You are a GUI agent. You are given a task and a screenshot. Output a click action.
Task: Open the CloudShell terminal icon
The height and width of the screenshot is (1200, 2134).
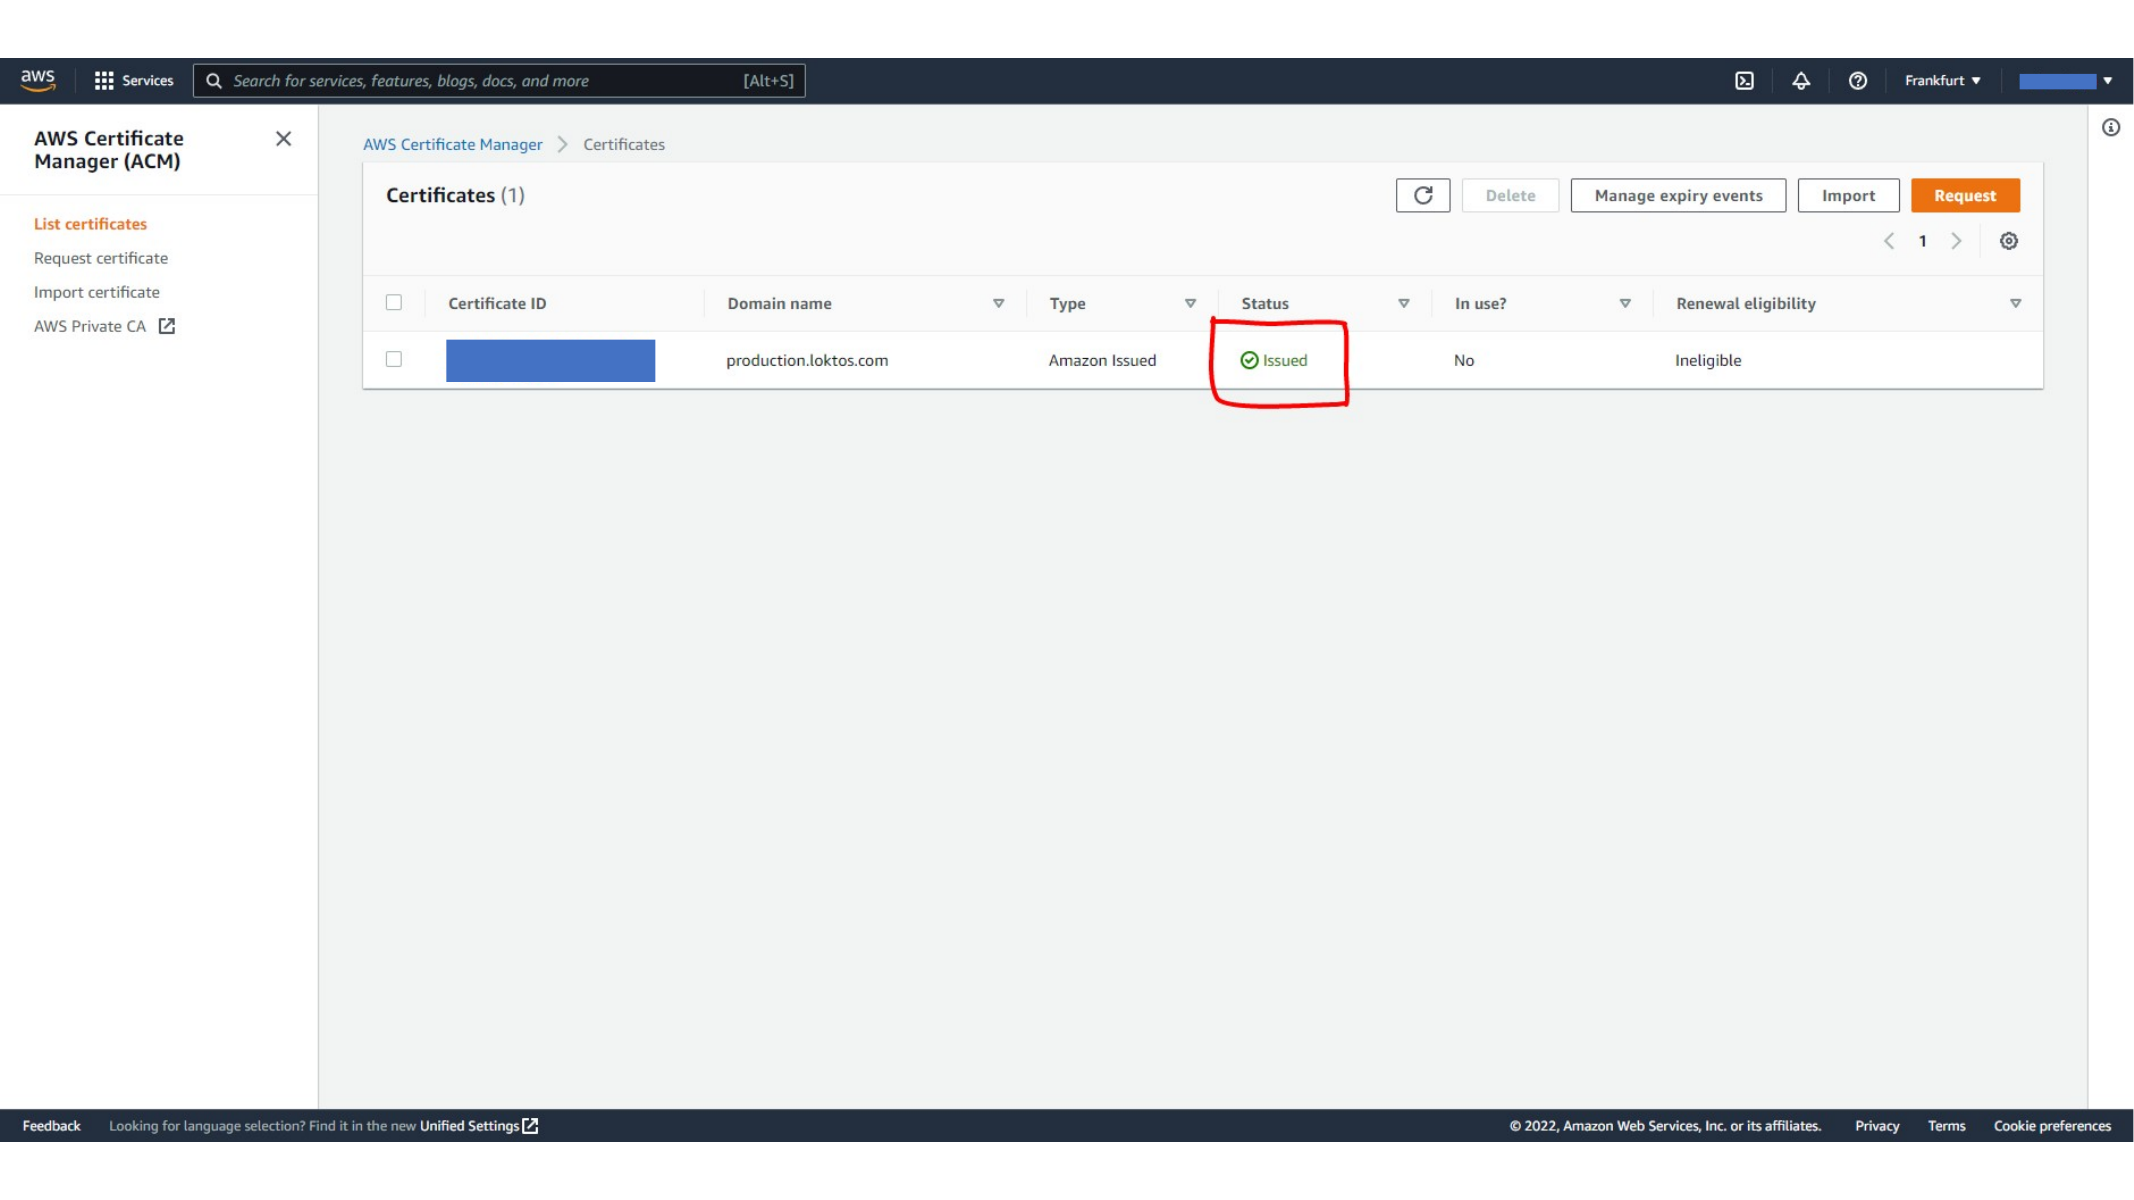[x=1744, y=81]
